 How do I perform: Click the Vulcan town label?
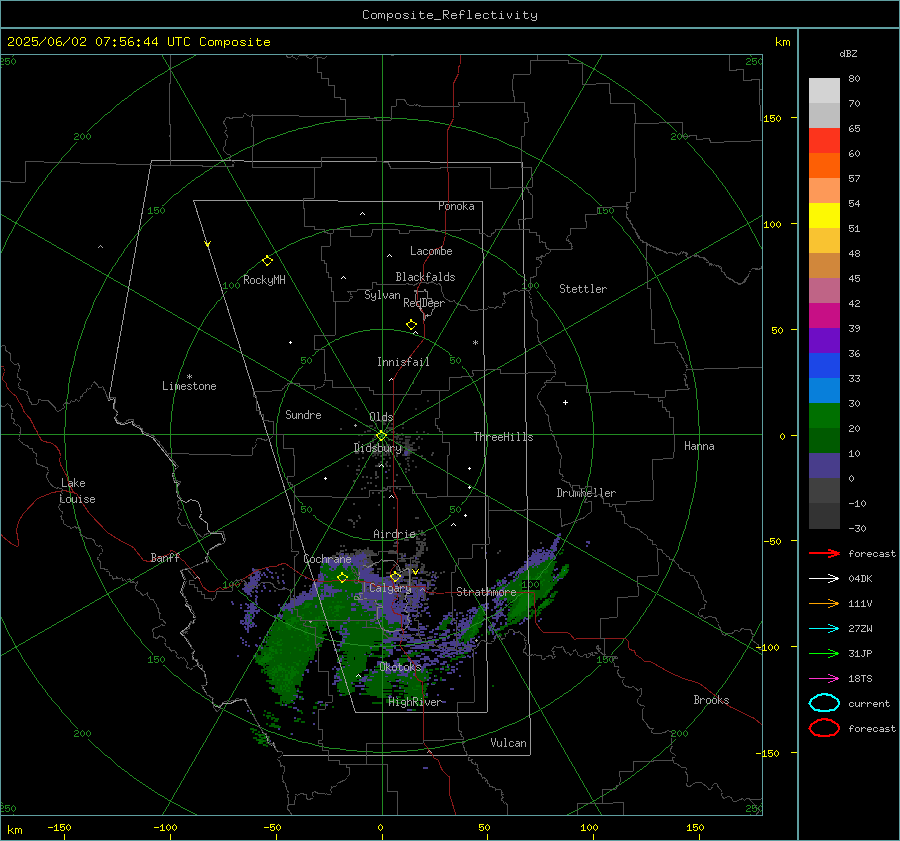[x=509, y=743]
